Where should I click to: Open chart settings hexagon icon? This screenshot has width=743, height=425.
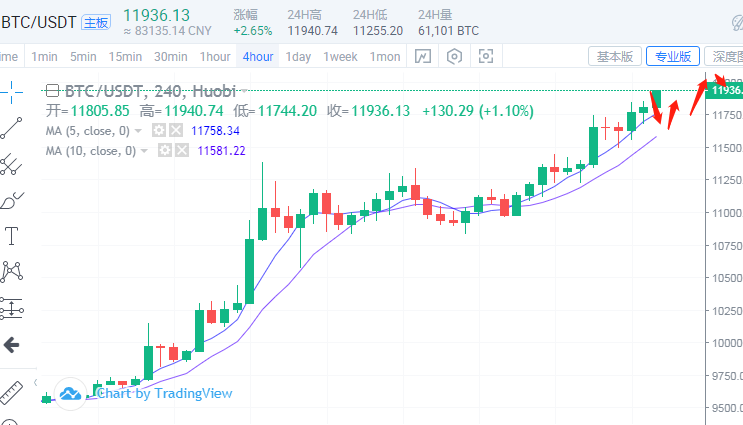pos(455,57)
